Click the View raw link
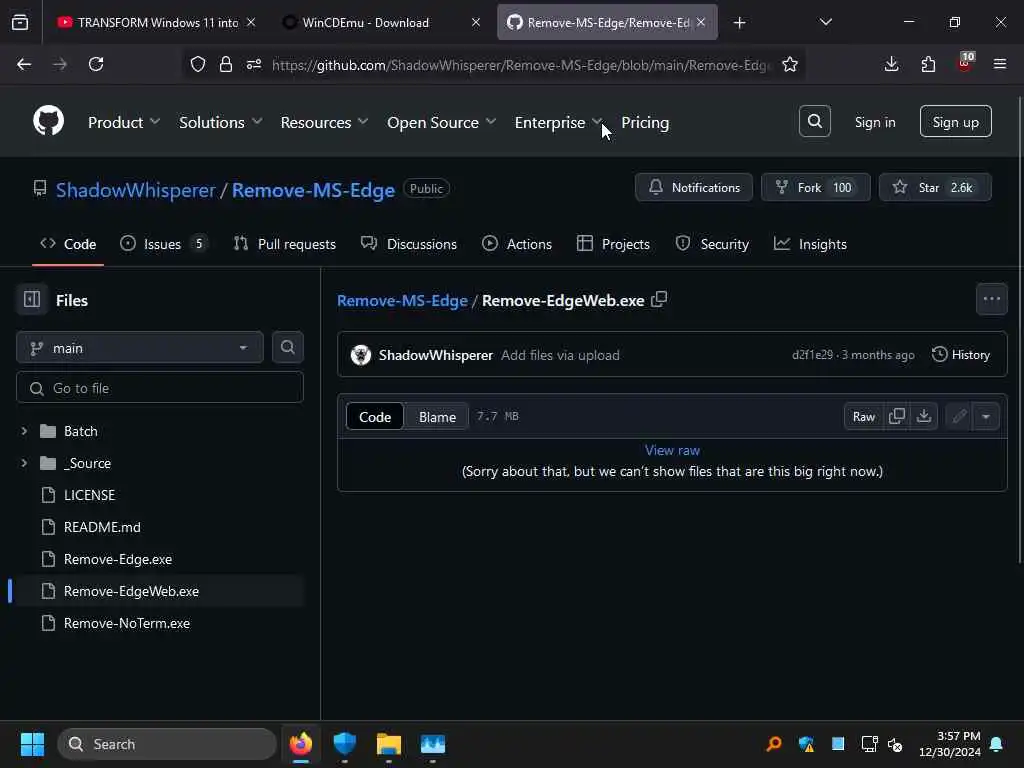This screenshot has width=1024, height=768. (x=672, y=450)
